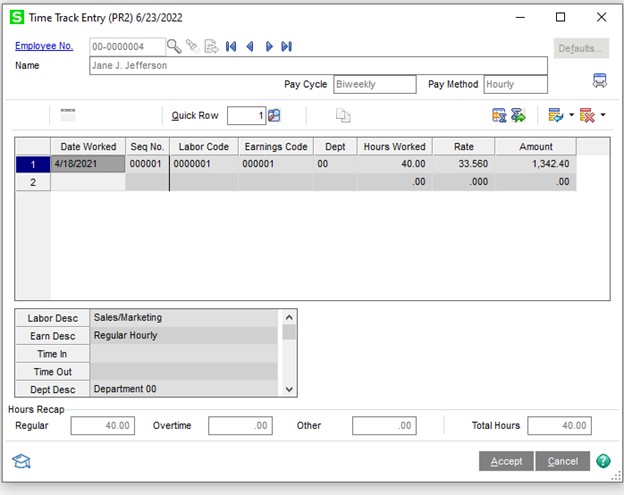Click the Pay Method field

[x=515, y=84]
